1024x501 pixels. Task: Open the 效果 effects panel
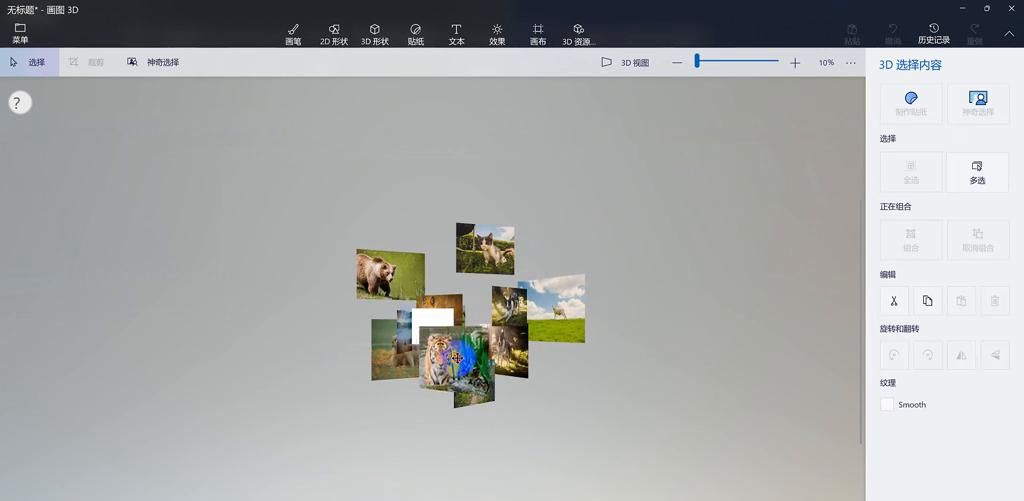497,34
